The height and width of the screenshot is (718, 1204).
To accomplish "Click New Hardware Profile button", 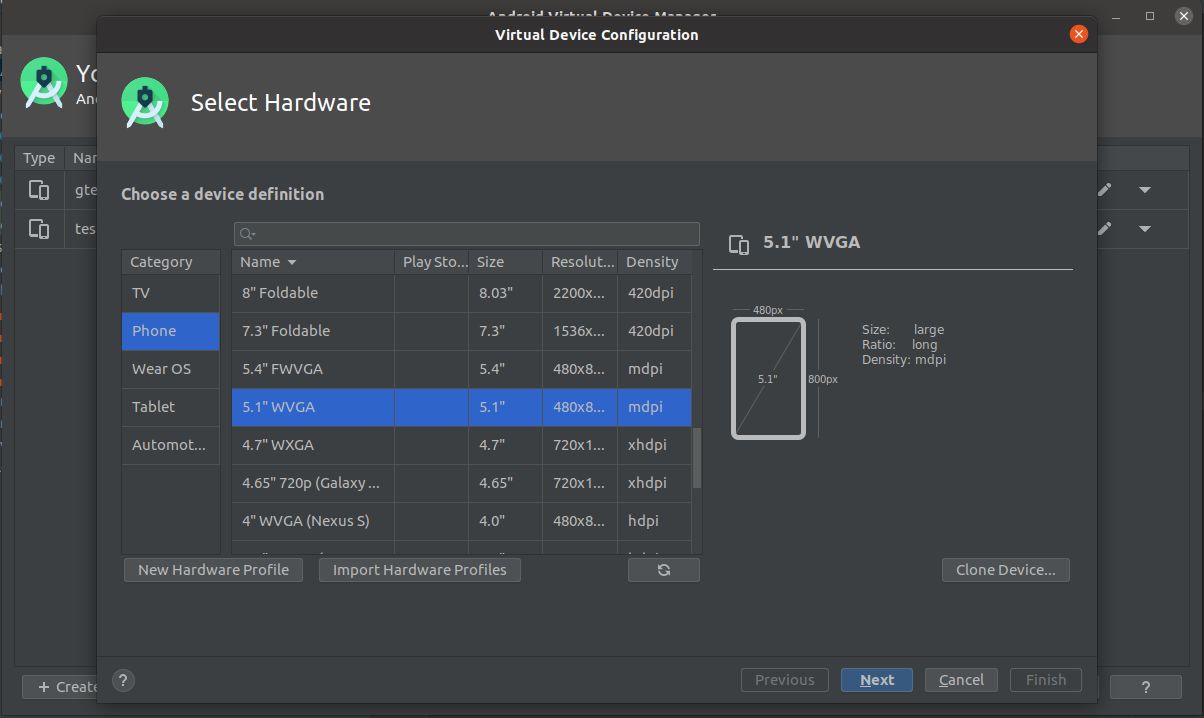I will [213, 570].
